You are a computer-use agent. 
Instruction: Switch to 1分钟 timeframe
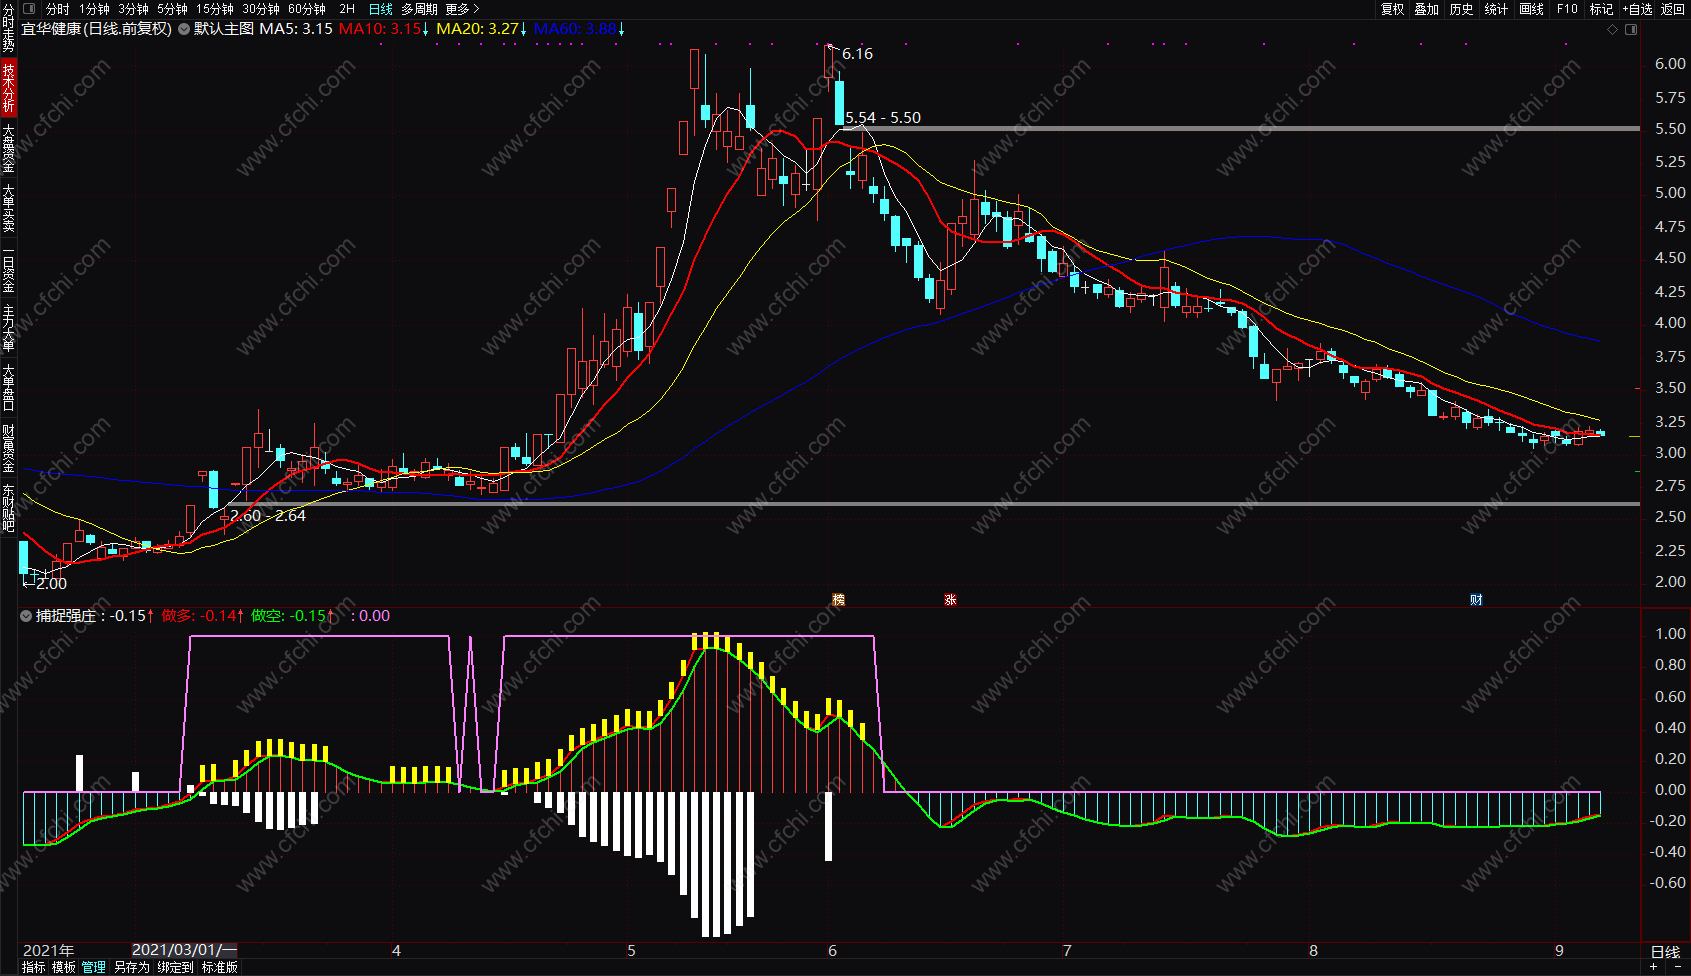pyautogui.click(x=94, y=9)
